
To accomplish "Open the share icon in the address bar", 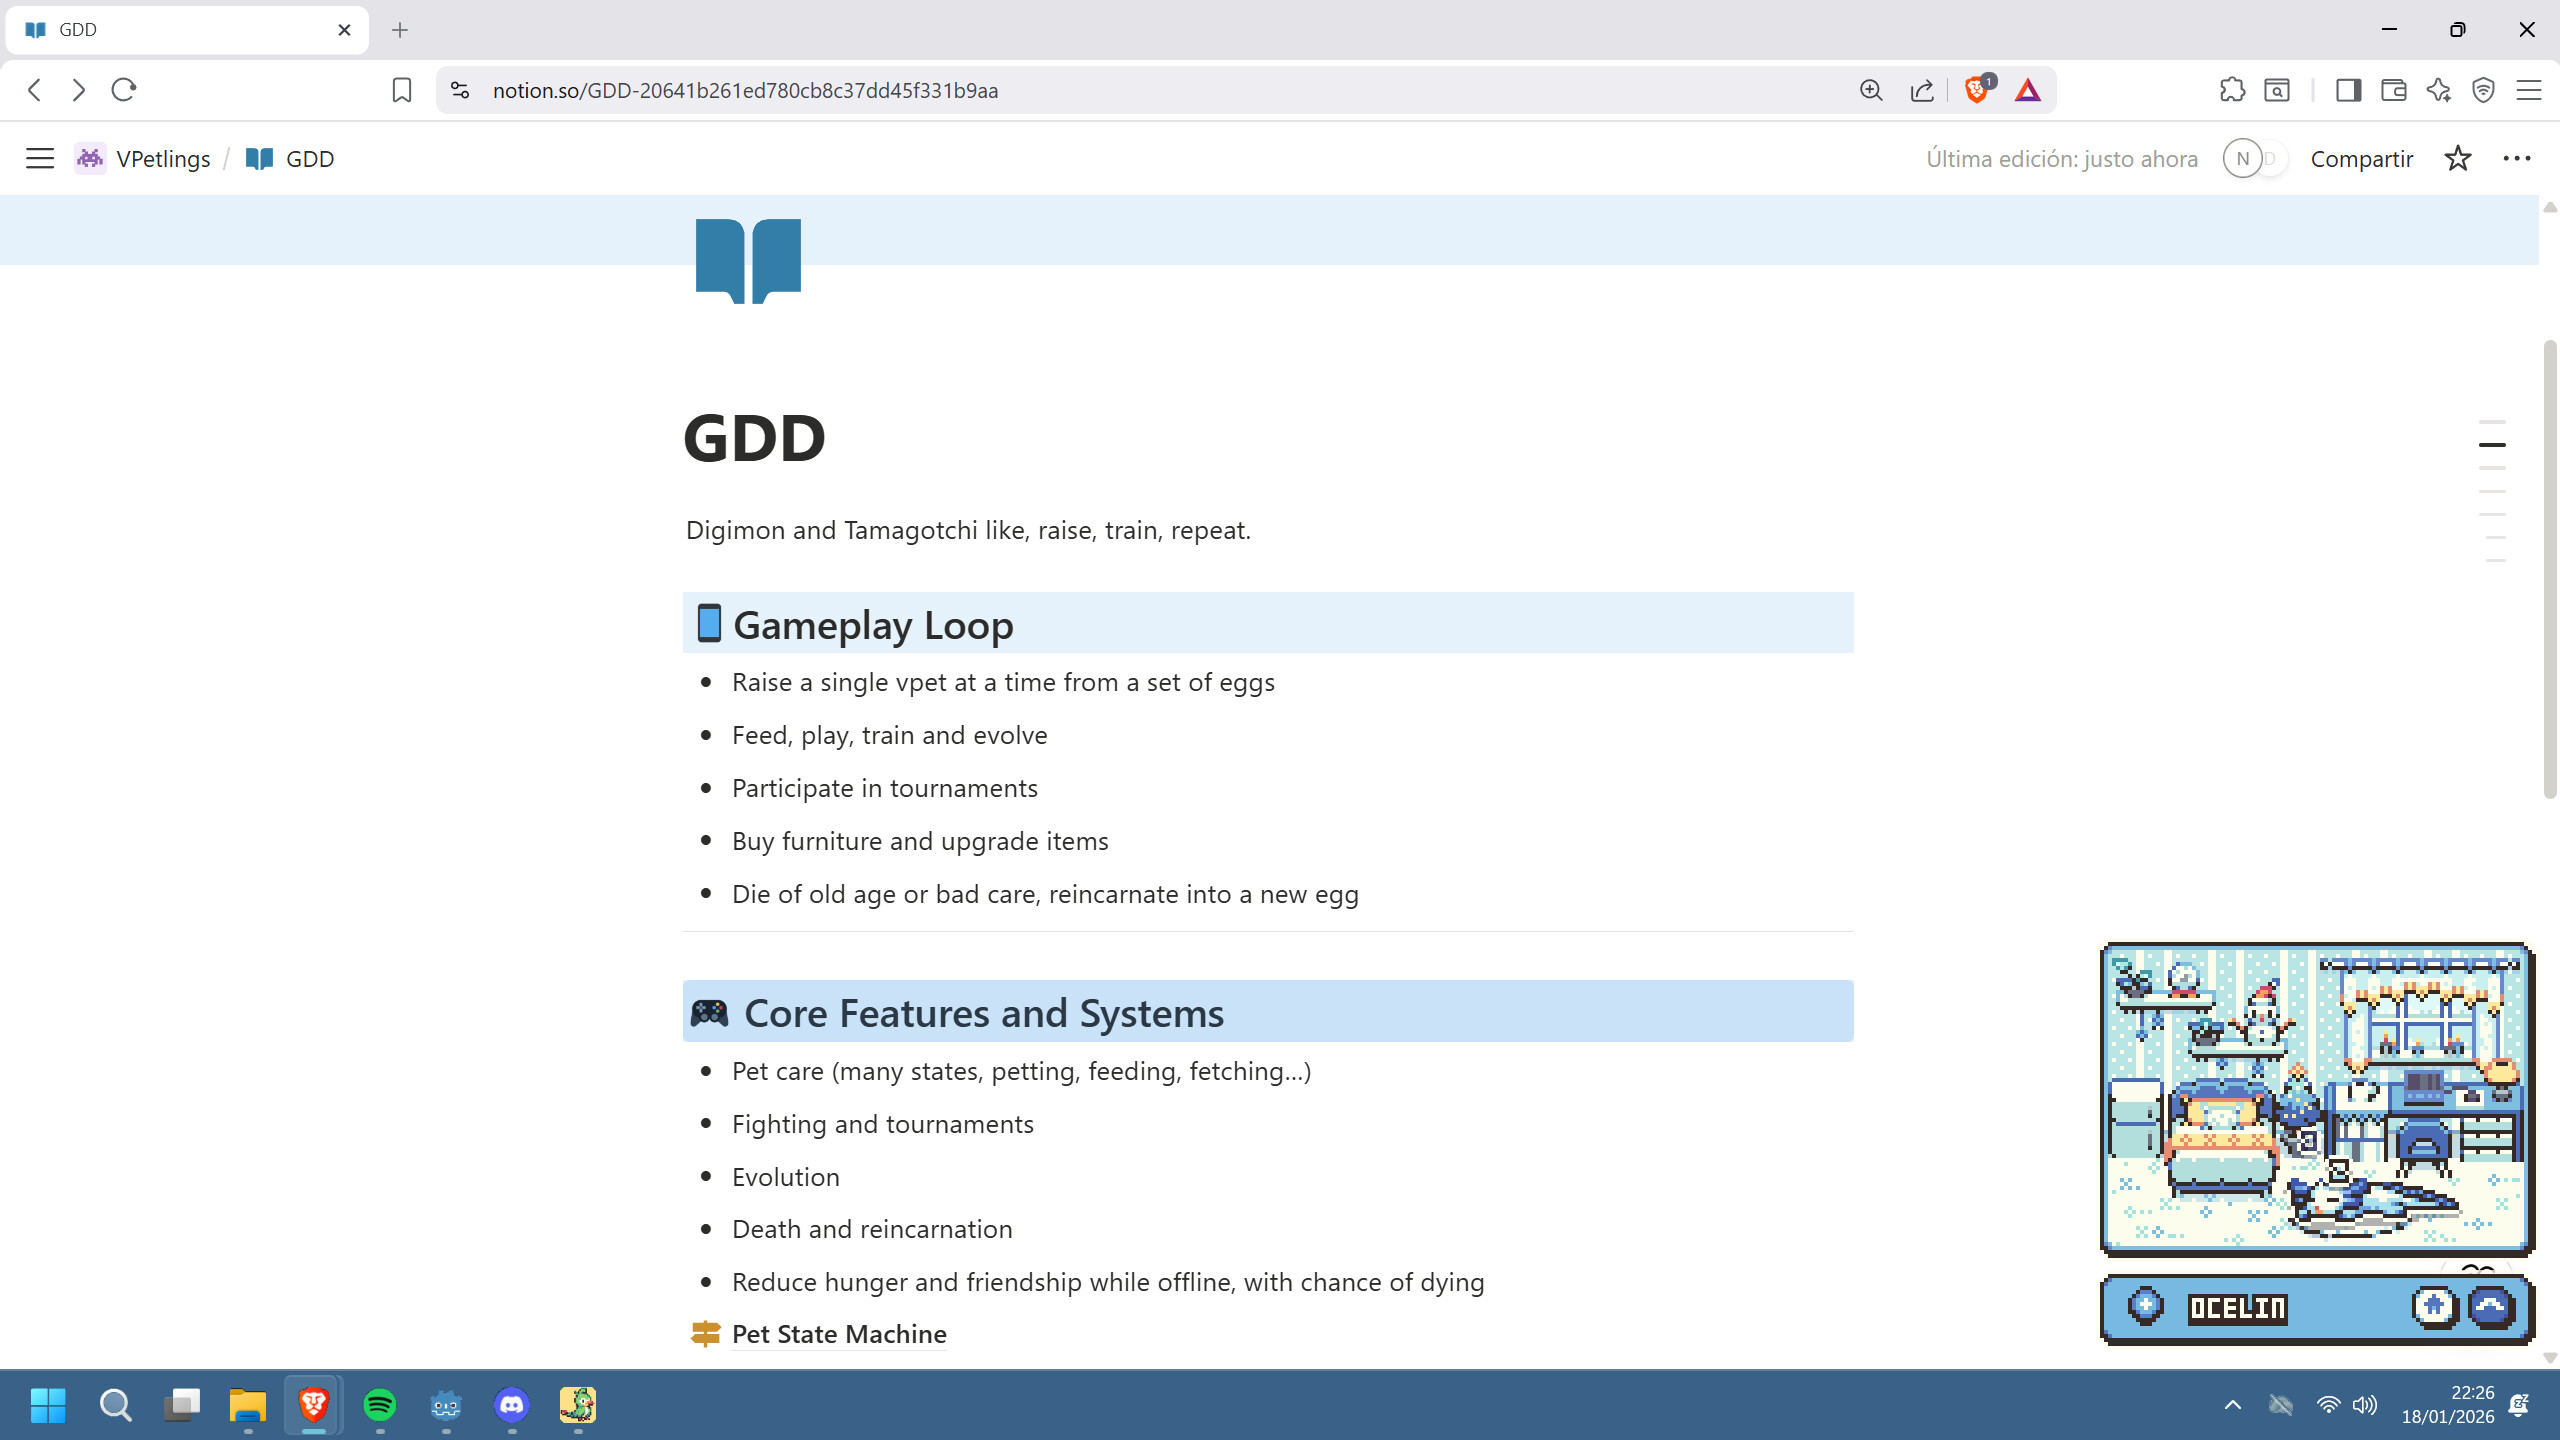I will 1921,90.
